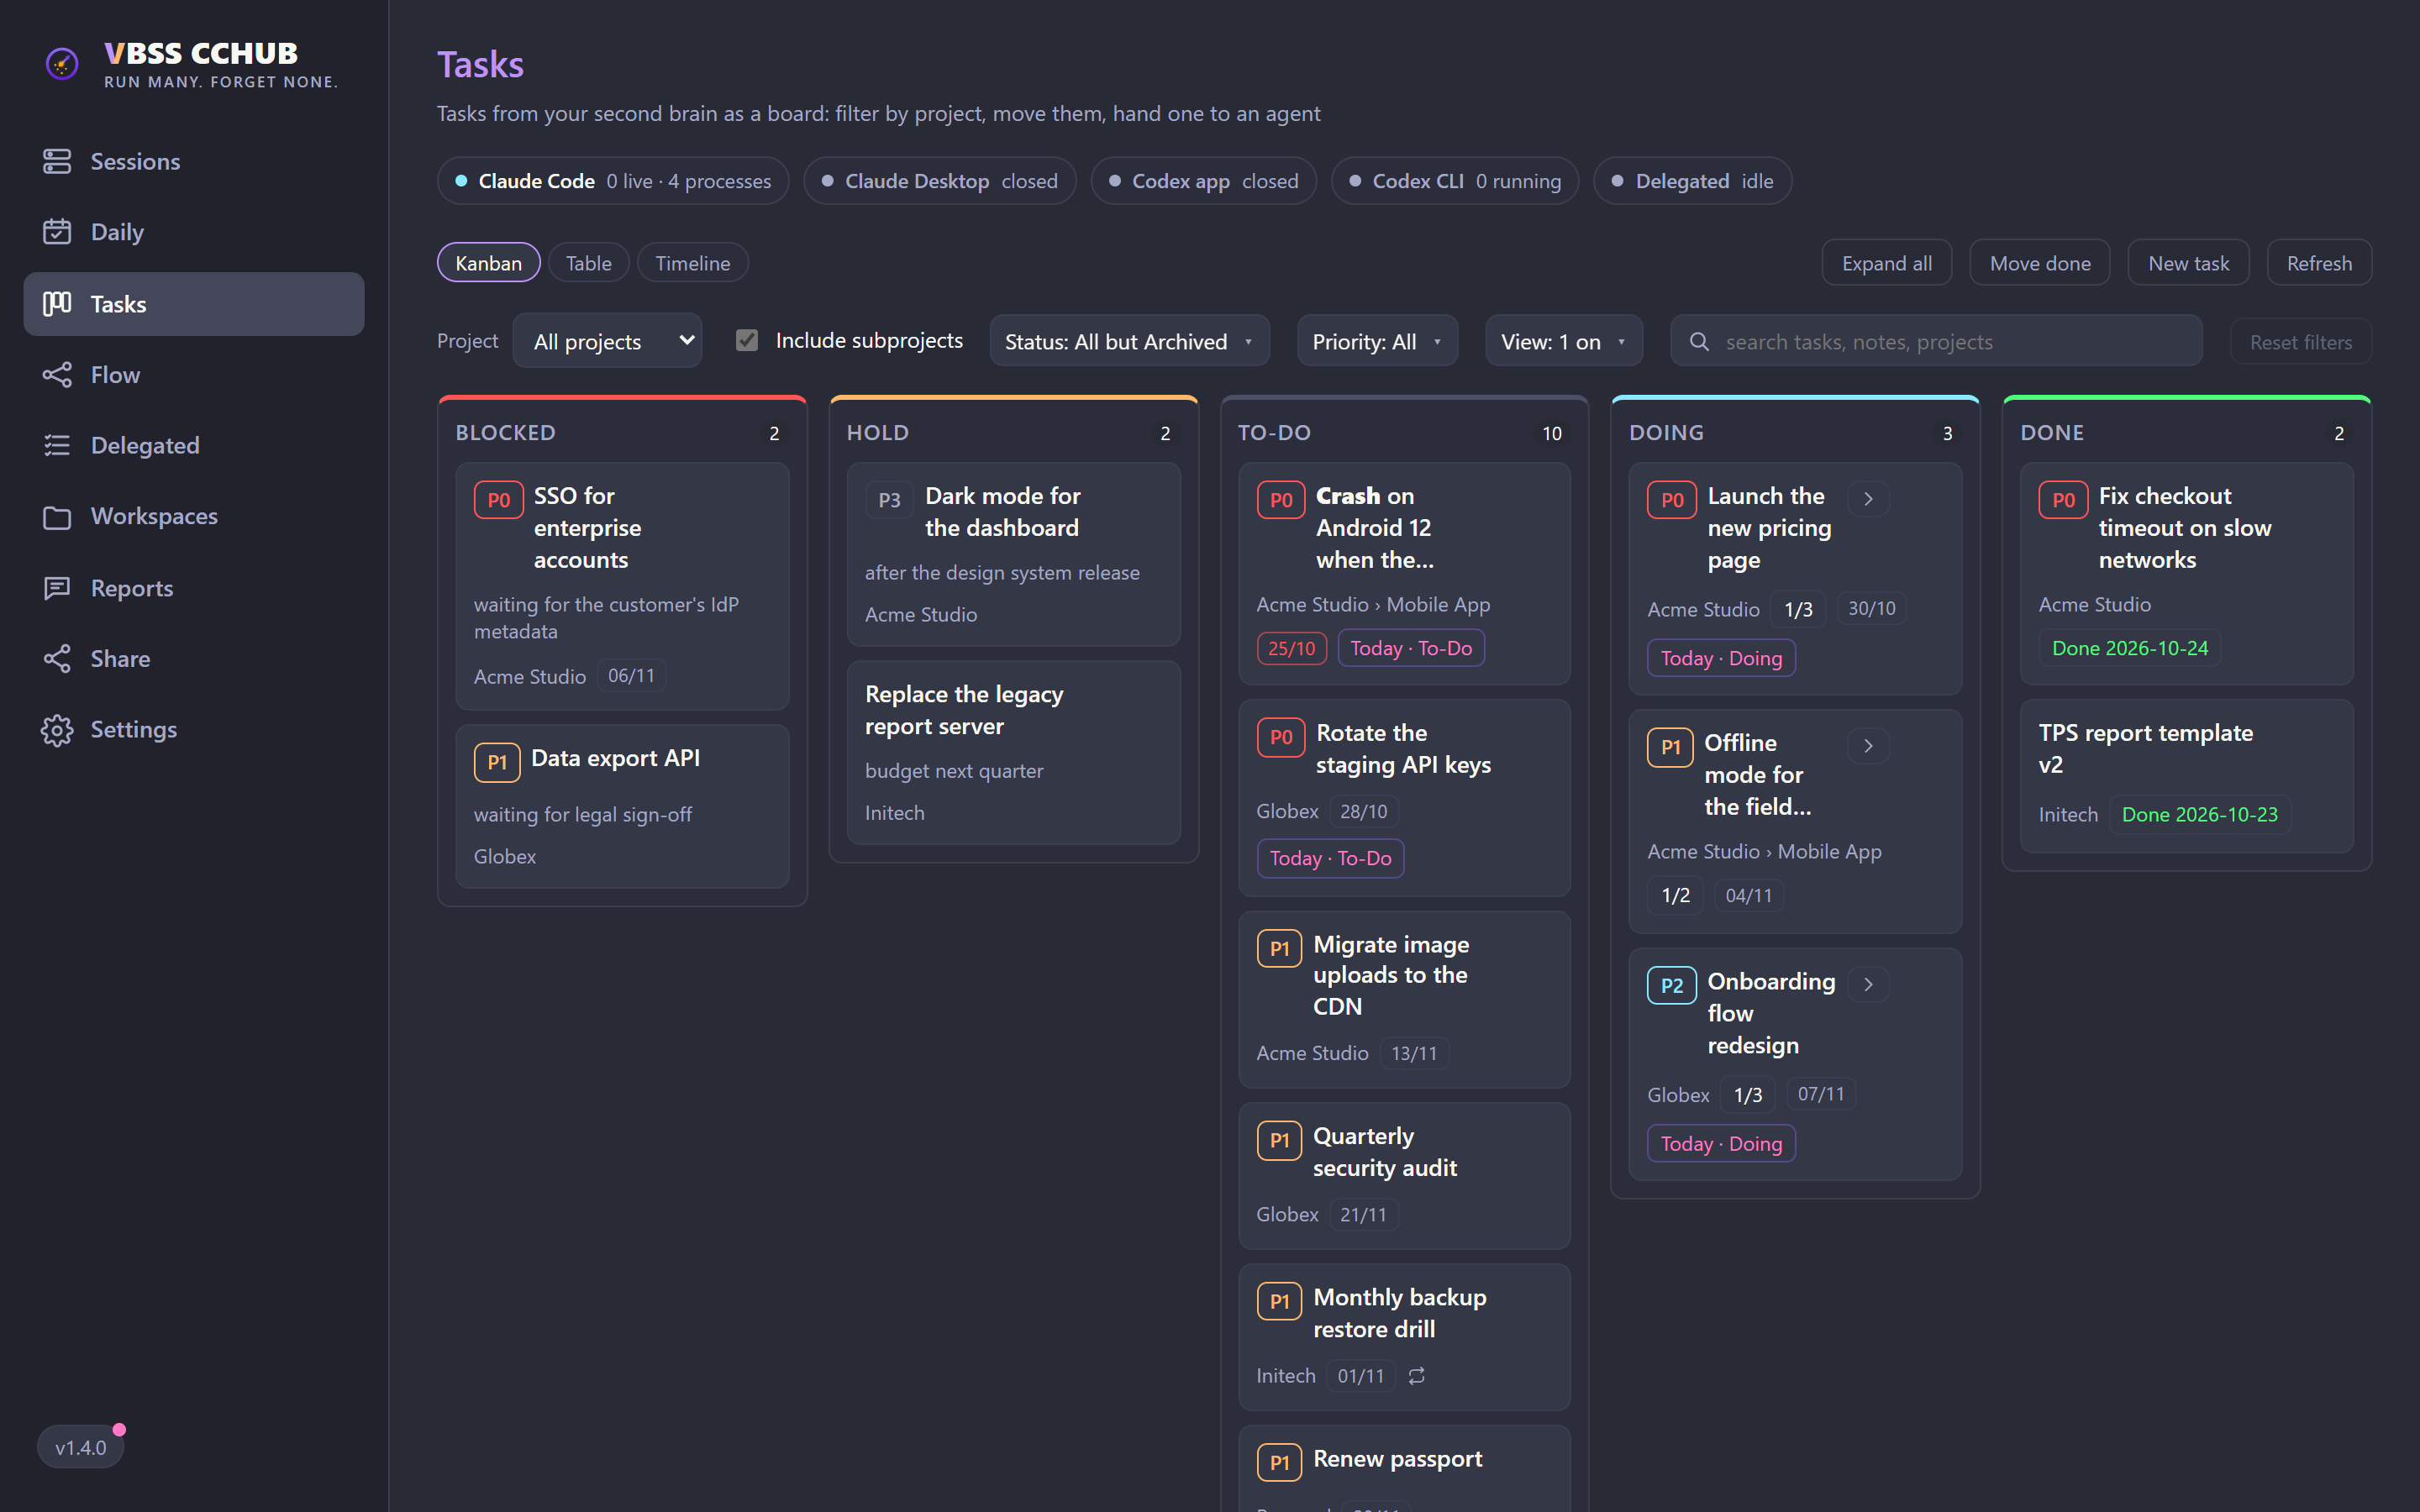Open the View: 1 on dropdown
This screenshot has width=2420, height=1512.
(1563, 341)
